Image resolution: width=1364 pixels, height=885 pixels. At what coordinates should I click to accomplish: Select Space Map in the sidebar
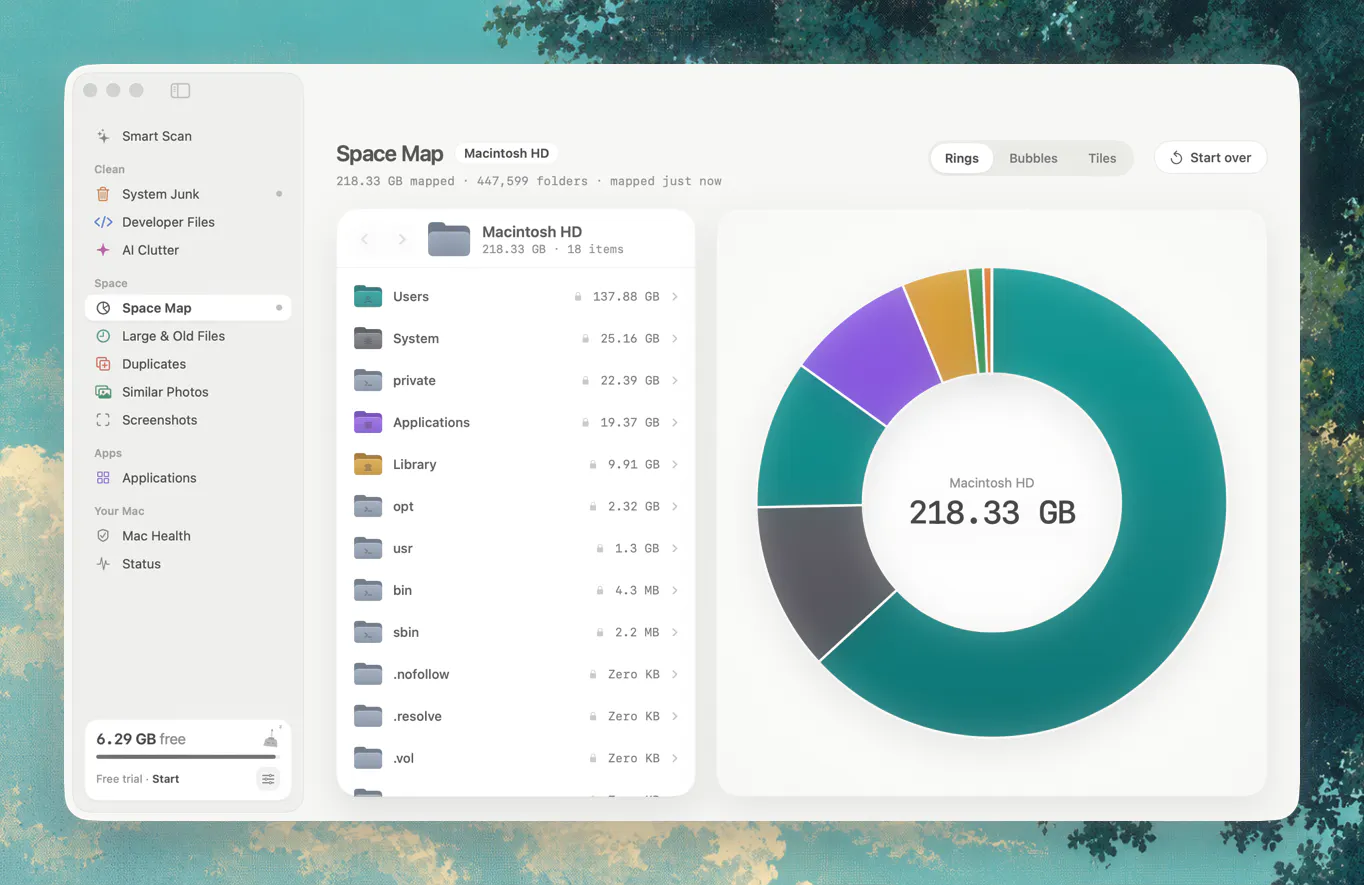pyautogui.click(x=188, y=308)
